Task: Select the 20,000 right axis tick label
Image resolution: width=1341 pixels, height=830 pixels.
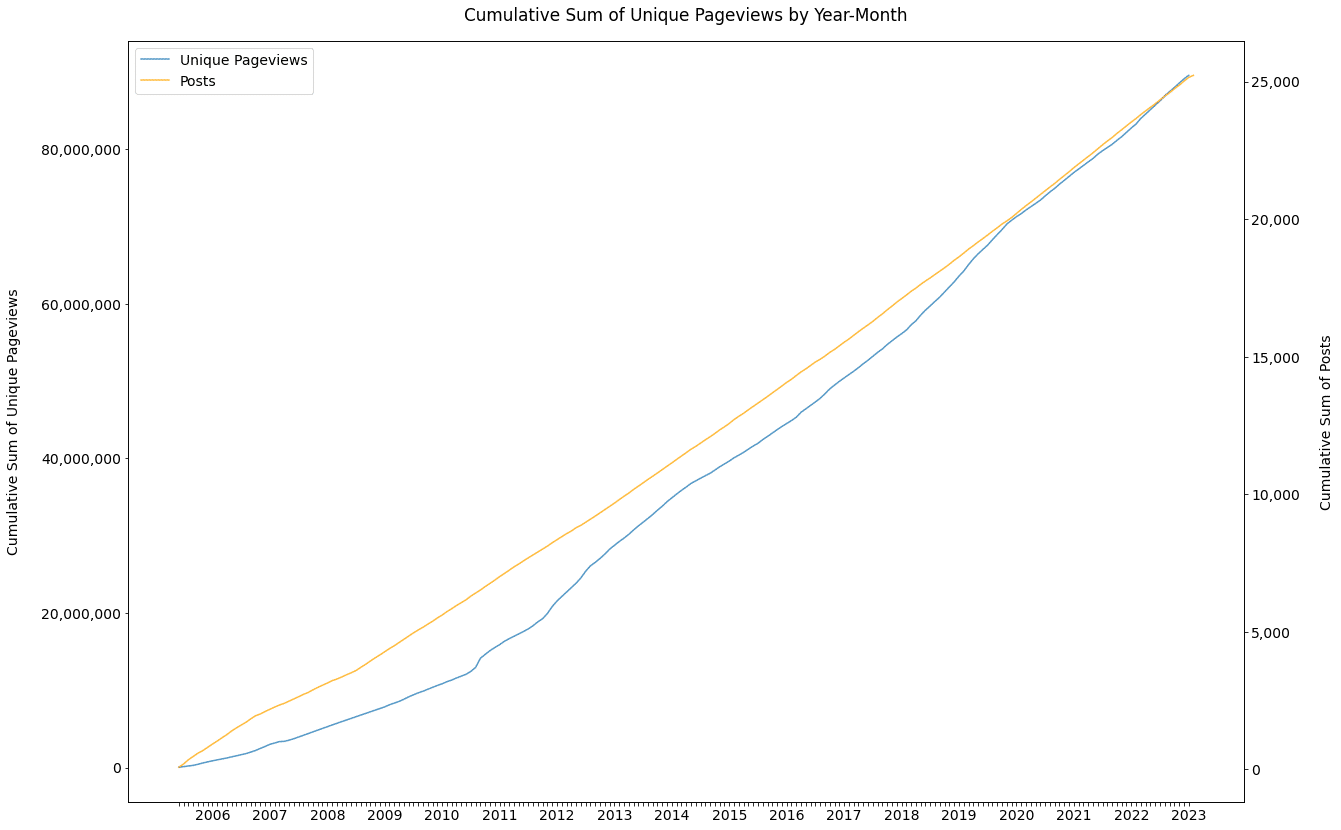Action: (1275, 220)
